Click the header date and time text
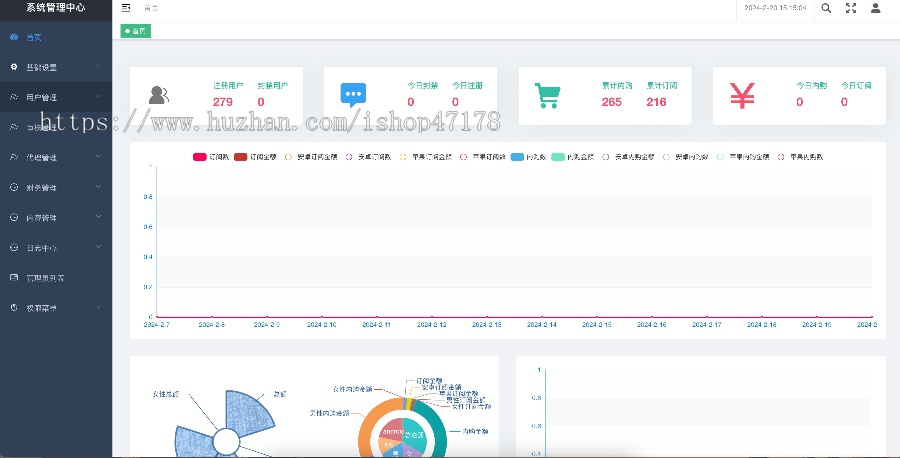Viewport: 900px width, 458px height. tap(775, 8)
